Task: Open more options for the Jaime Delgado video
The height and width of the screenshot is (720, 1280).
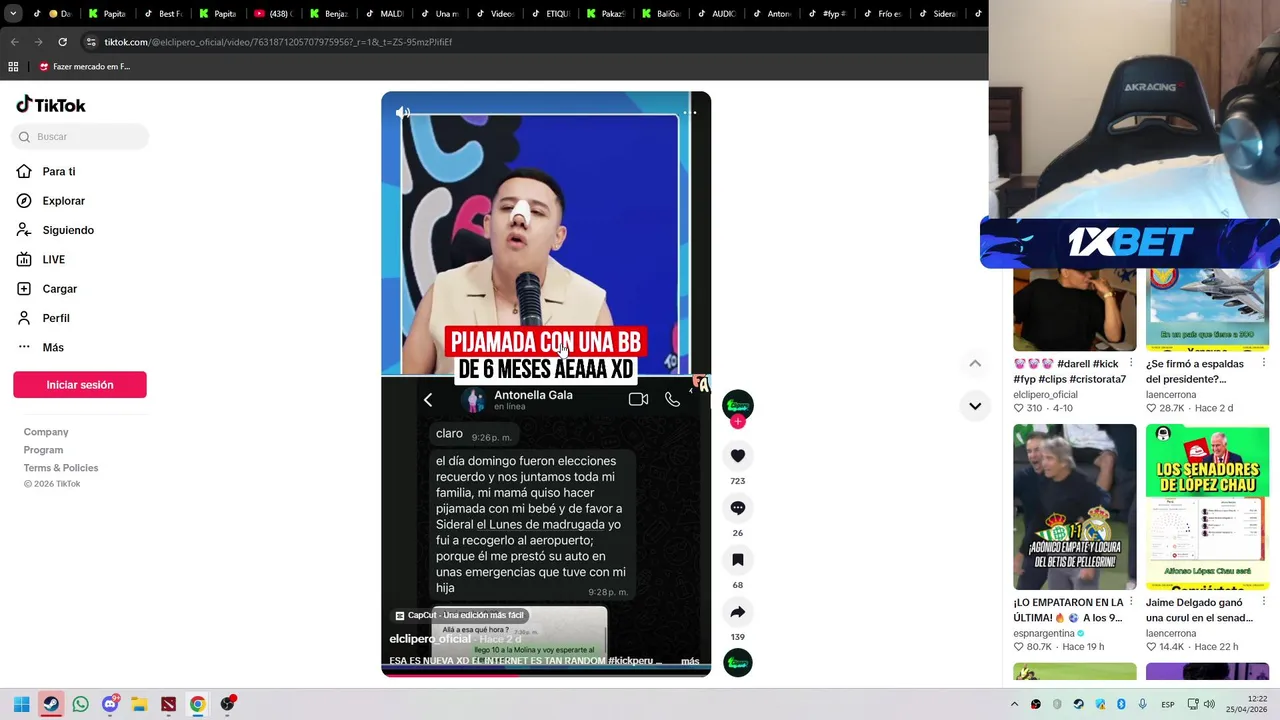Action: (1264, 602)
